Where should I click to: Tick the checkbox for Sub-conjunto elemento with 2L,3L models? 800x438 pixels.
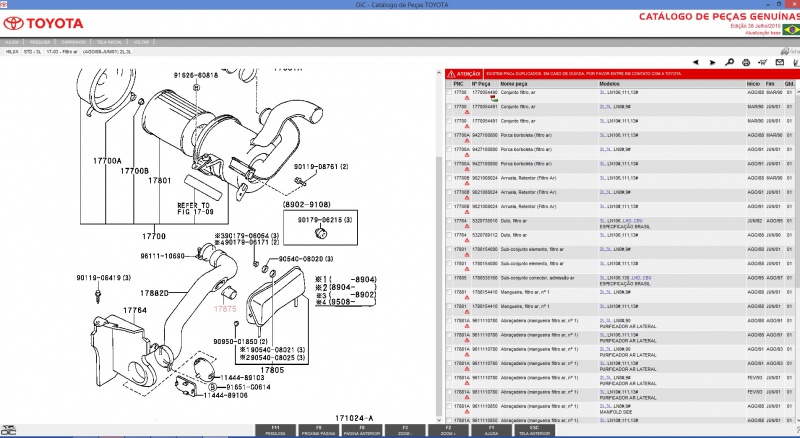coord(449,250)
